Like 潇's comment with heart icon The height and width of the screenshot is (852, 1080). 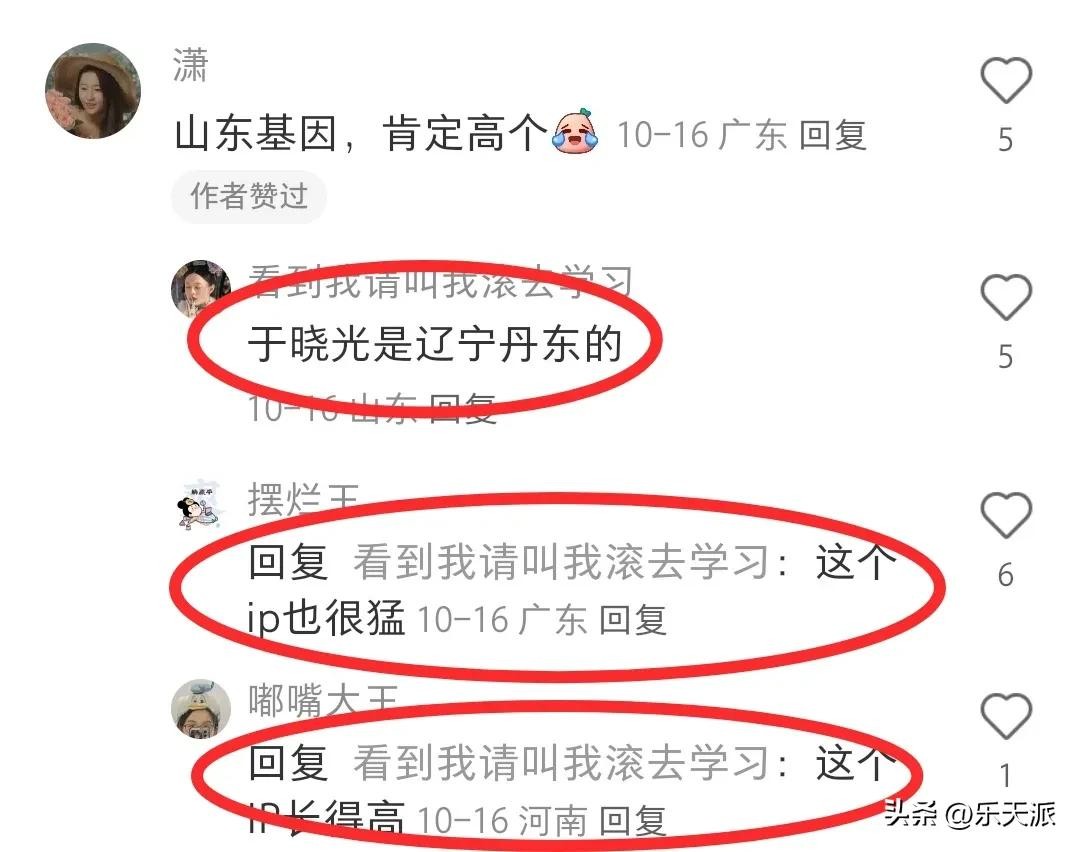coord(1006,81)
